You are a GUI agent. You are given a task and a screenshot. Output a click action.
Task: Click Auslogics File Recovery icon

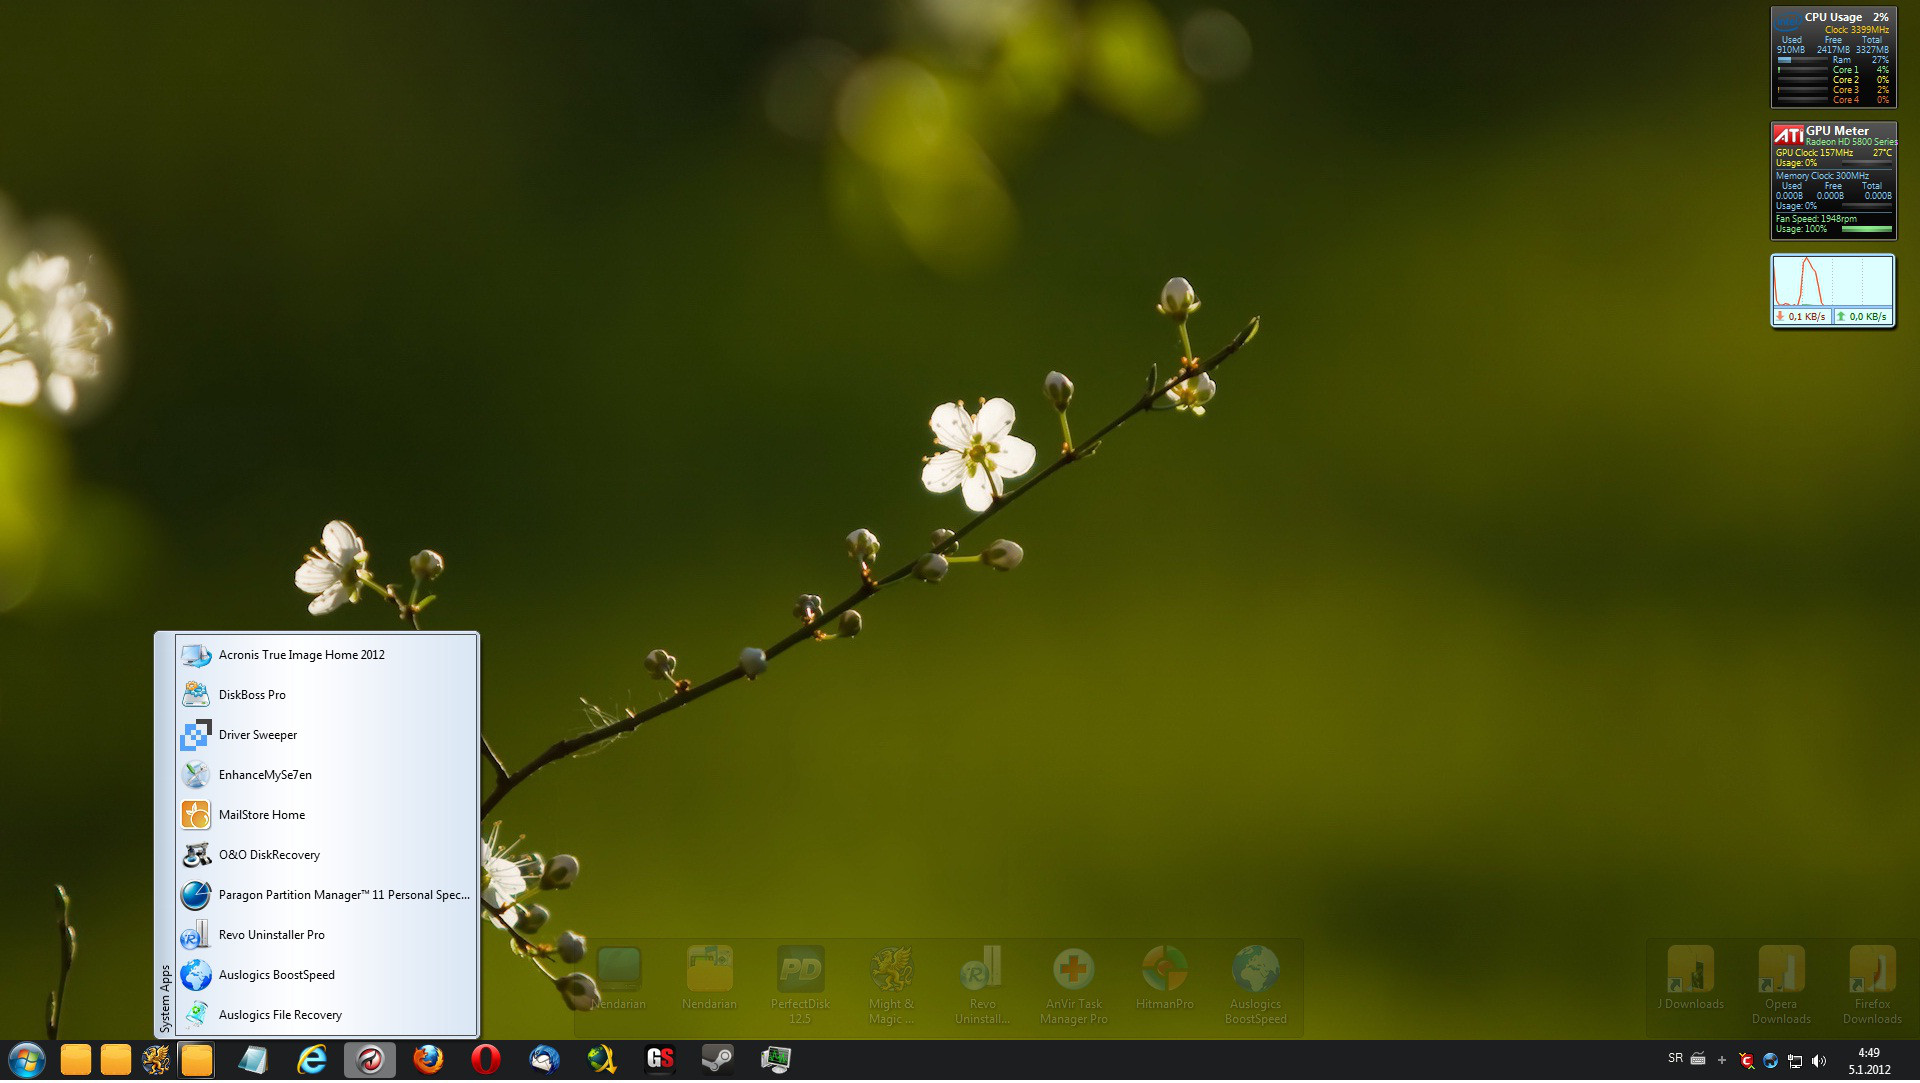tap(196, 1016)
